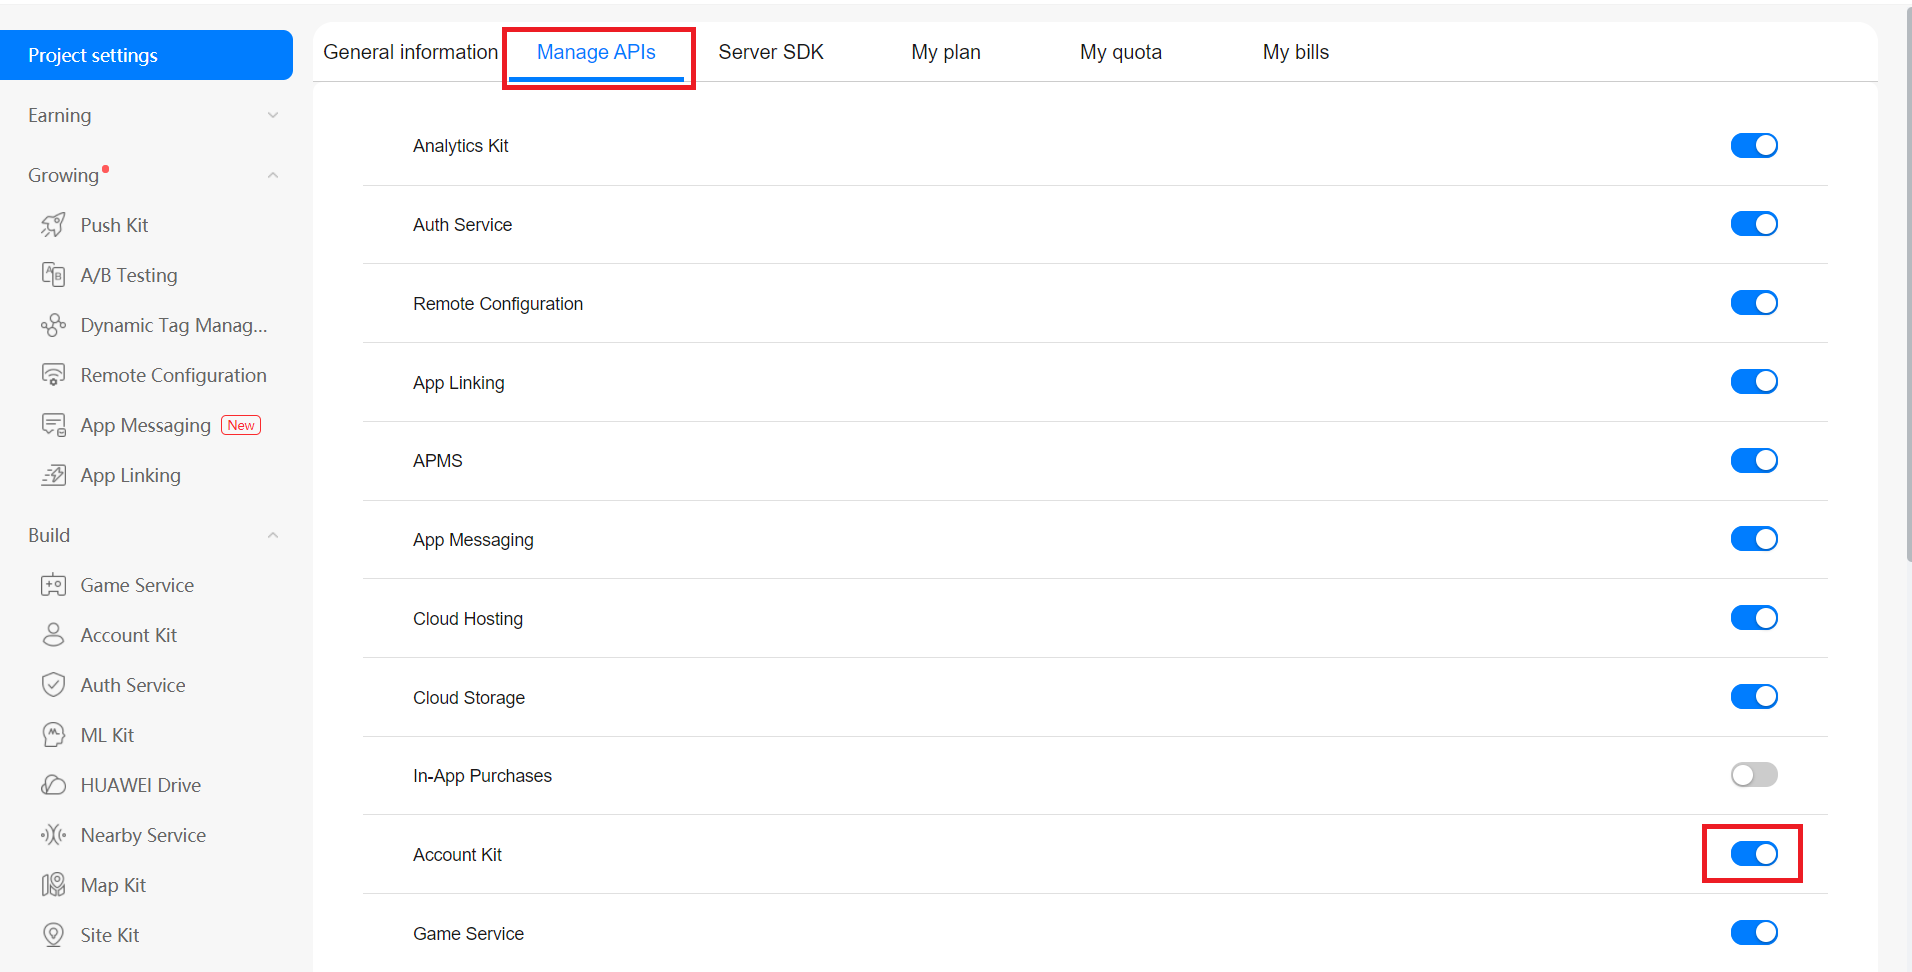
Task: Open App Messaging in the sidebar
Action: [146, 425]
